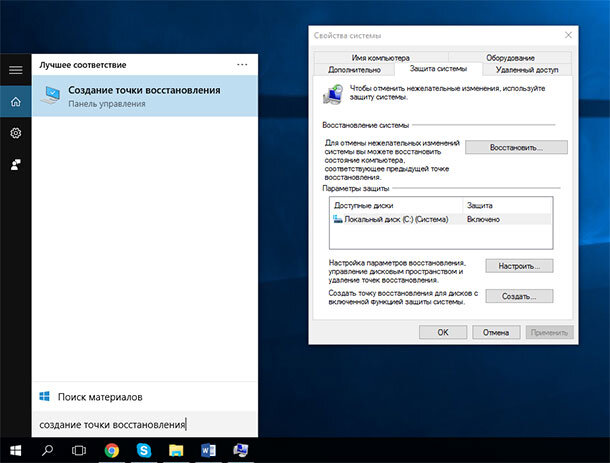Click the Windows logo beside Поиск материалов
Screen dimensions: 610x463
(x=44, y=396)
